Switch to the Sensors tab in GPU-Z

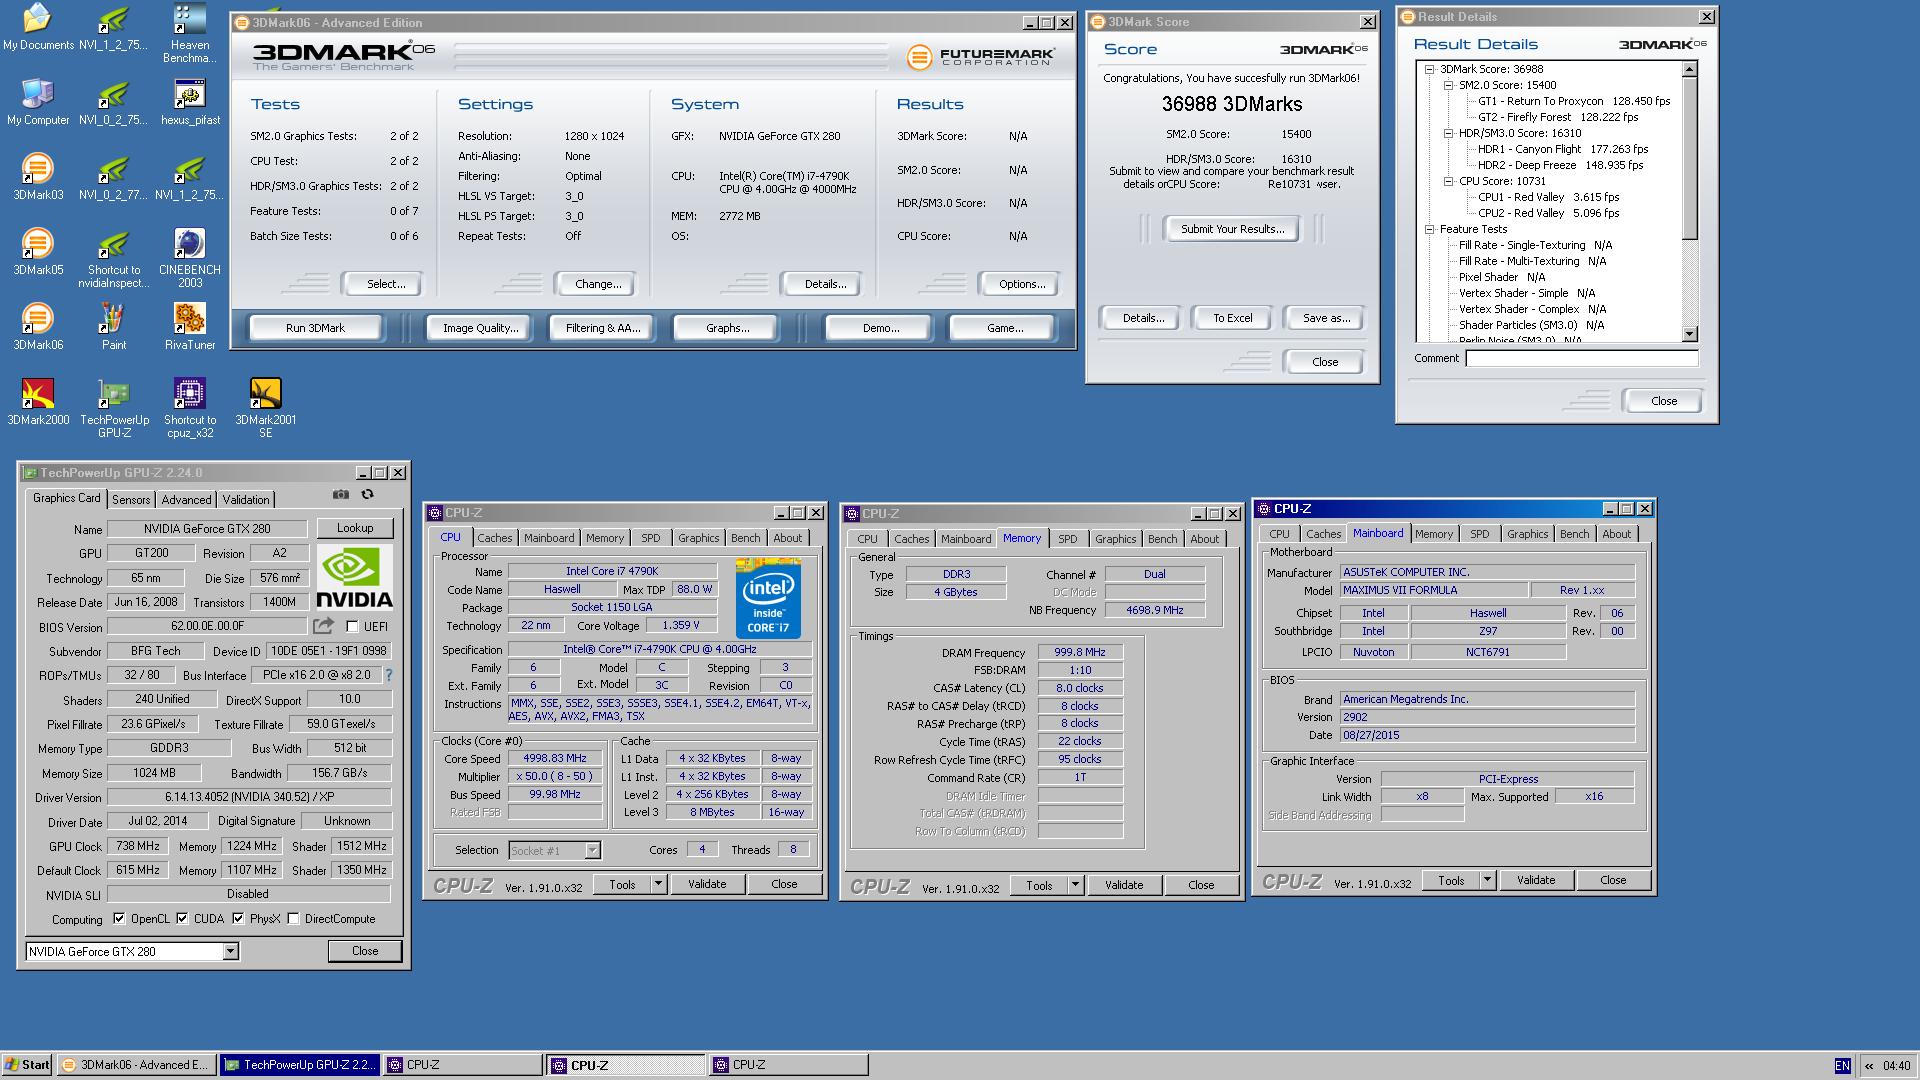[x=131, y=500]
